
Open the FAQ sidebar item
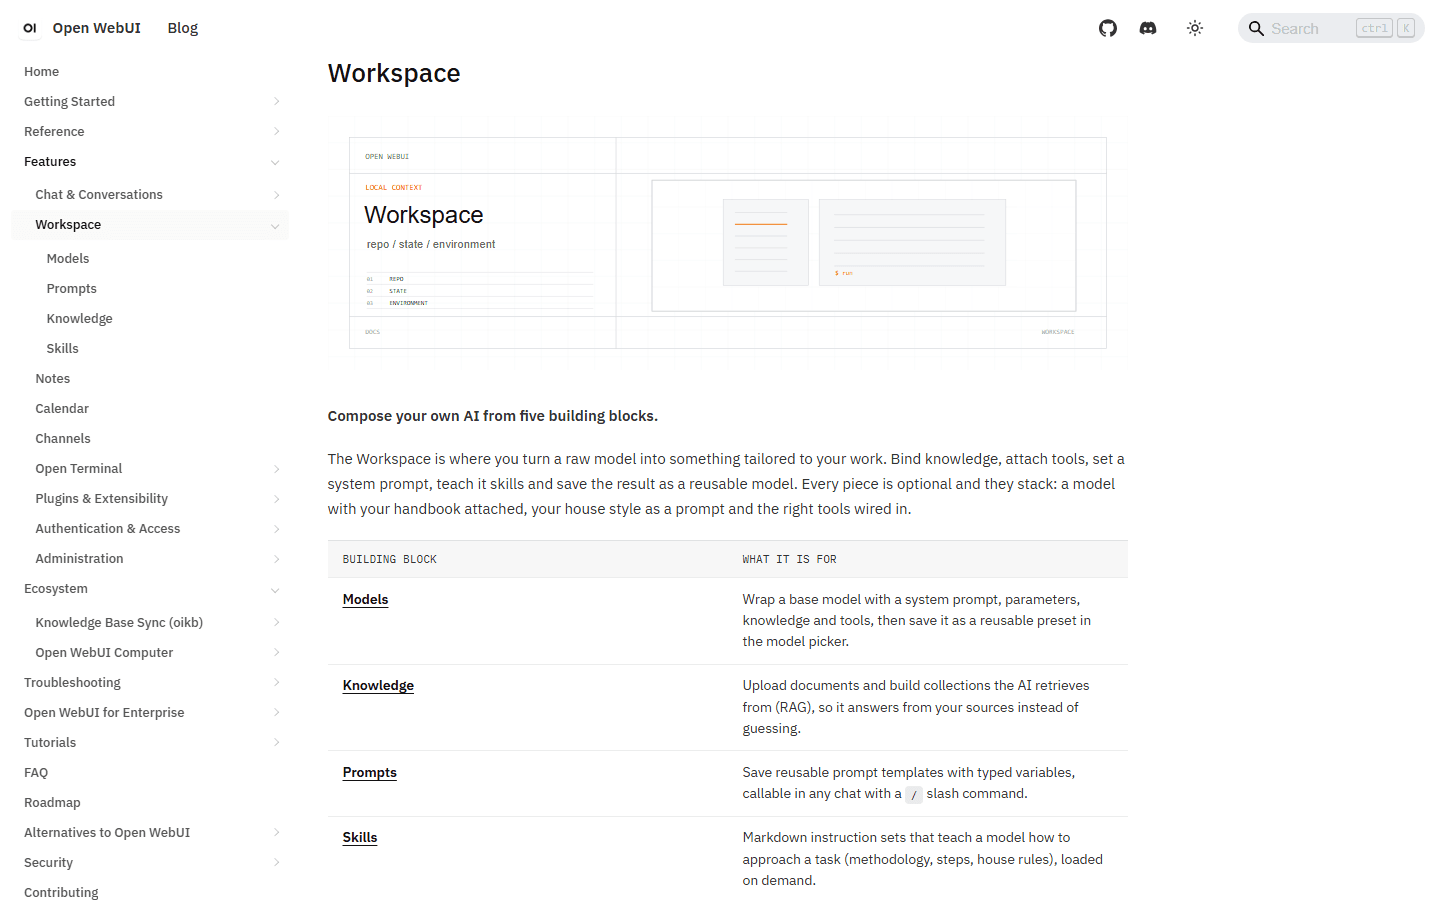click(36, 772)
